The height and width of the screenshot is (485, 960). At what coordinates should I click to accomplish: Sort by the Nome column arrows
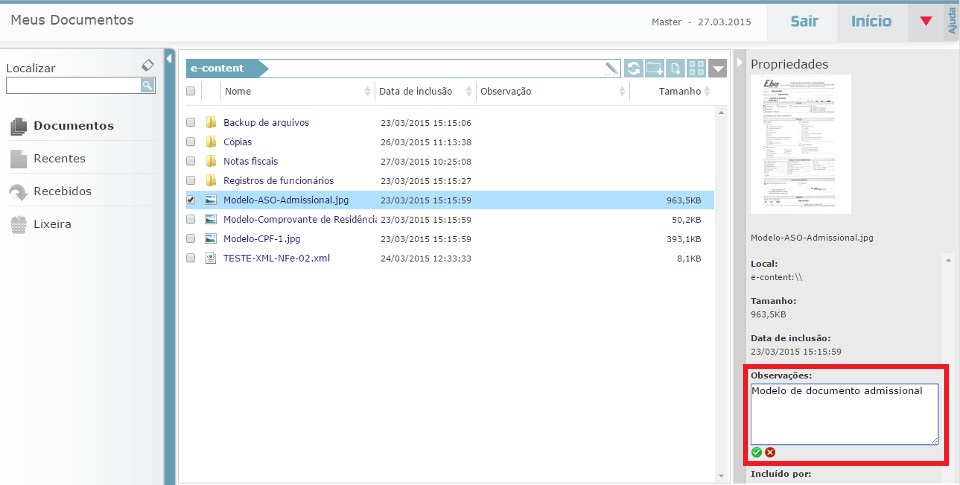click(x=367, y=91)
